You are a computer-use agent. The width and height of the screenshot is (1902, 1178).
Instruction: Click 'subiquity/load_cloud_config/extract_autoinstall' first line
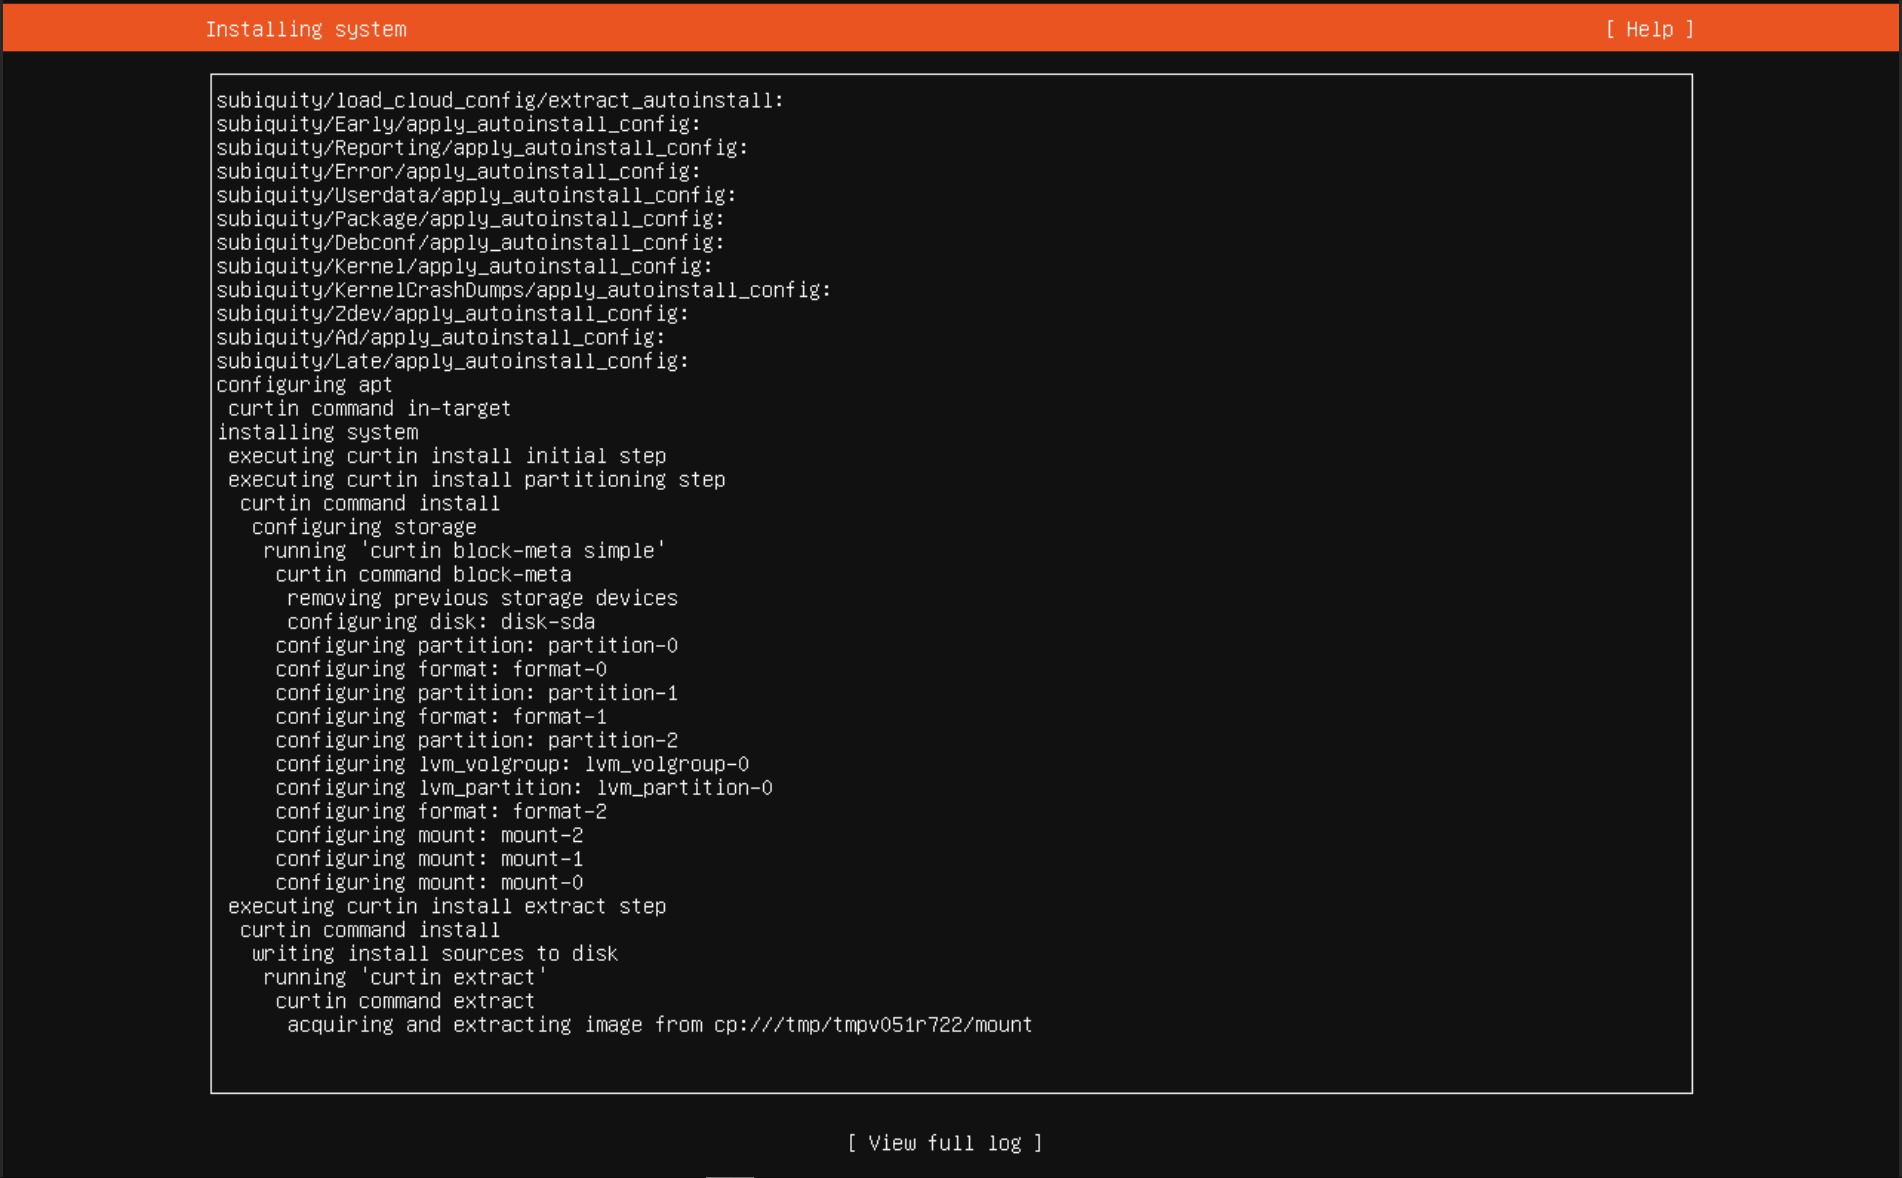pos(500,101)
